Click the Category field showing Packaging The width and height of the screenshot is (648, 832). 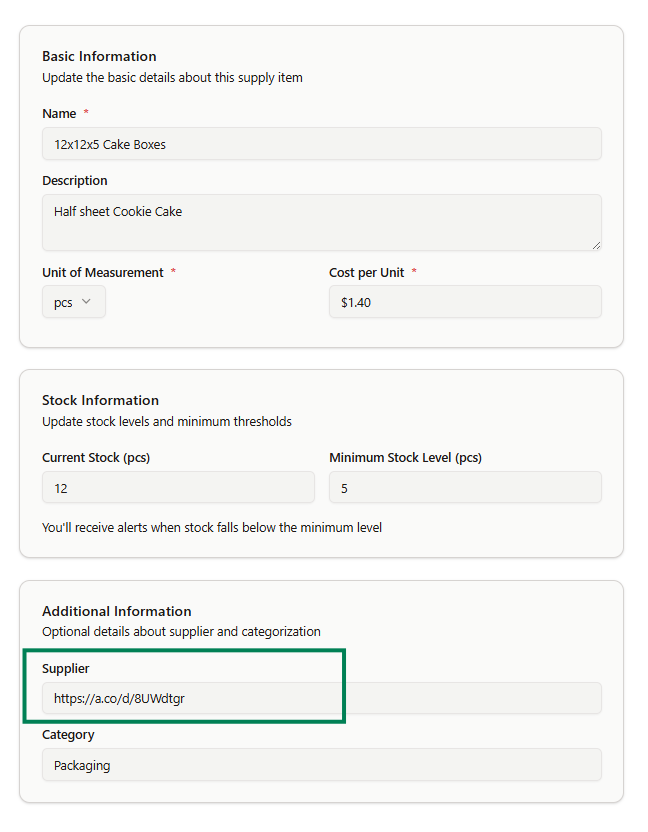pyautogui.click(x=321, y=765)
